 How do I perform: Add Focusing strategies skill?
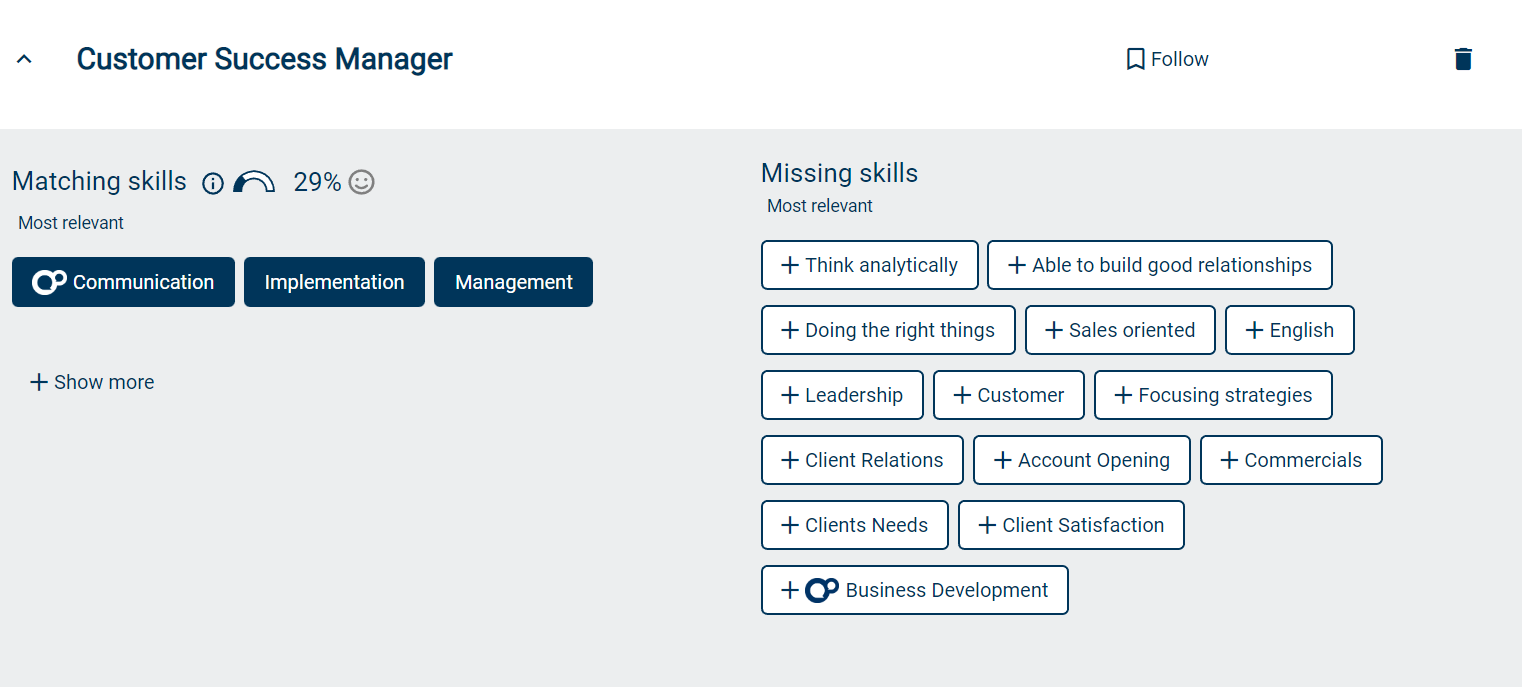[1213, 395]
